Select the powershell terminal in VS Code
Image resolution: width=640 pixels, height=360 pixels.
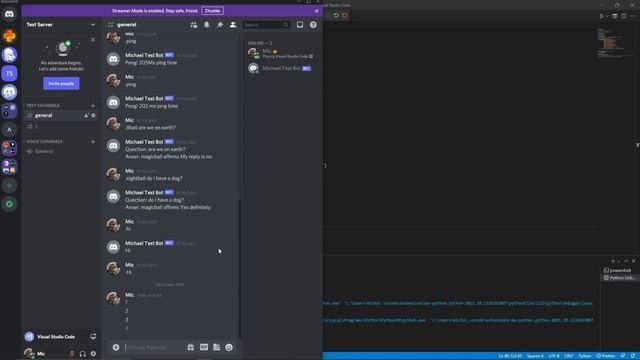(620, 270)
